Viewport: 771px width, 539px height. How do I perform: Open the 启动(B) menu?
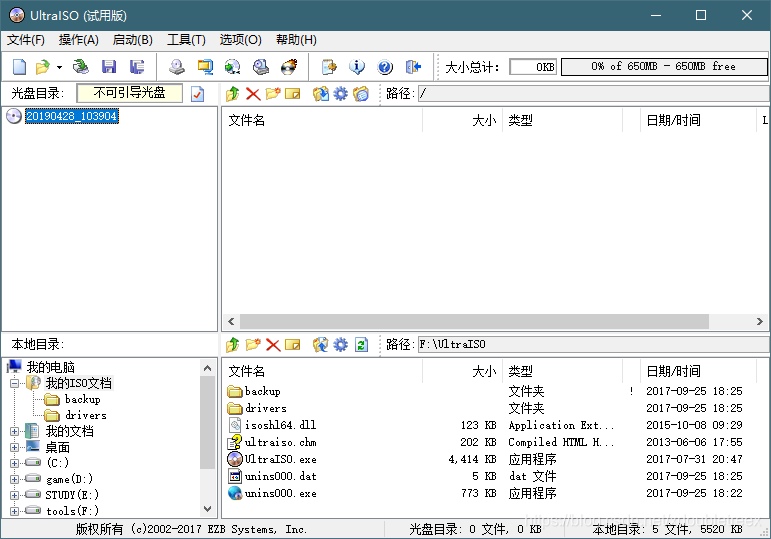coord(132,40)
